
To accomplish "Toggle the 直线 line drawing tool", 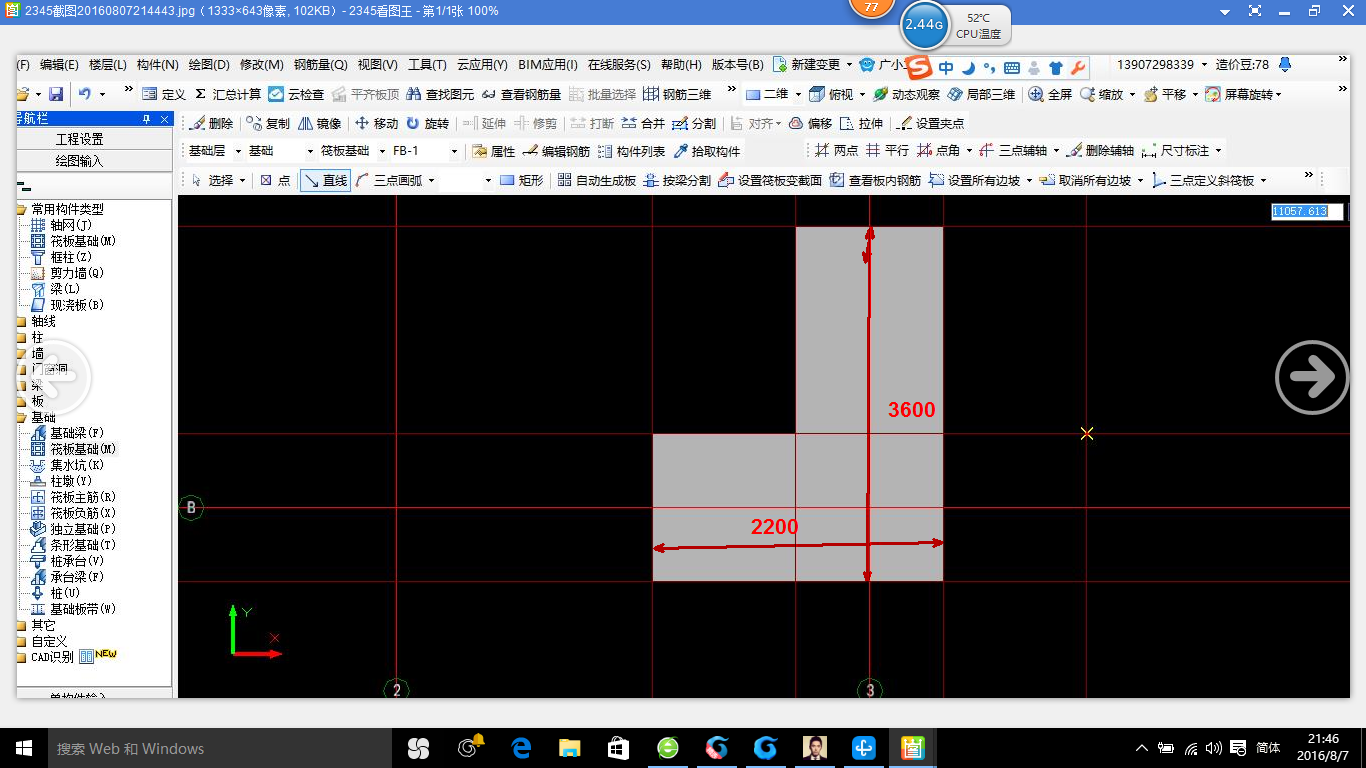I will coord(325,180).
